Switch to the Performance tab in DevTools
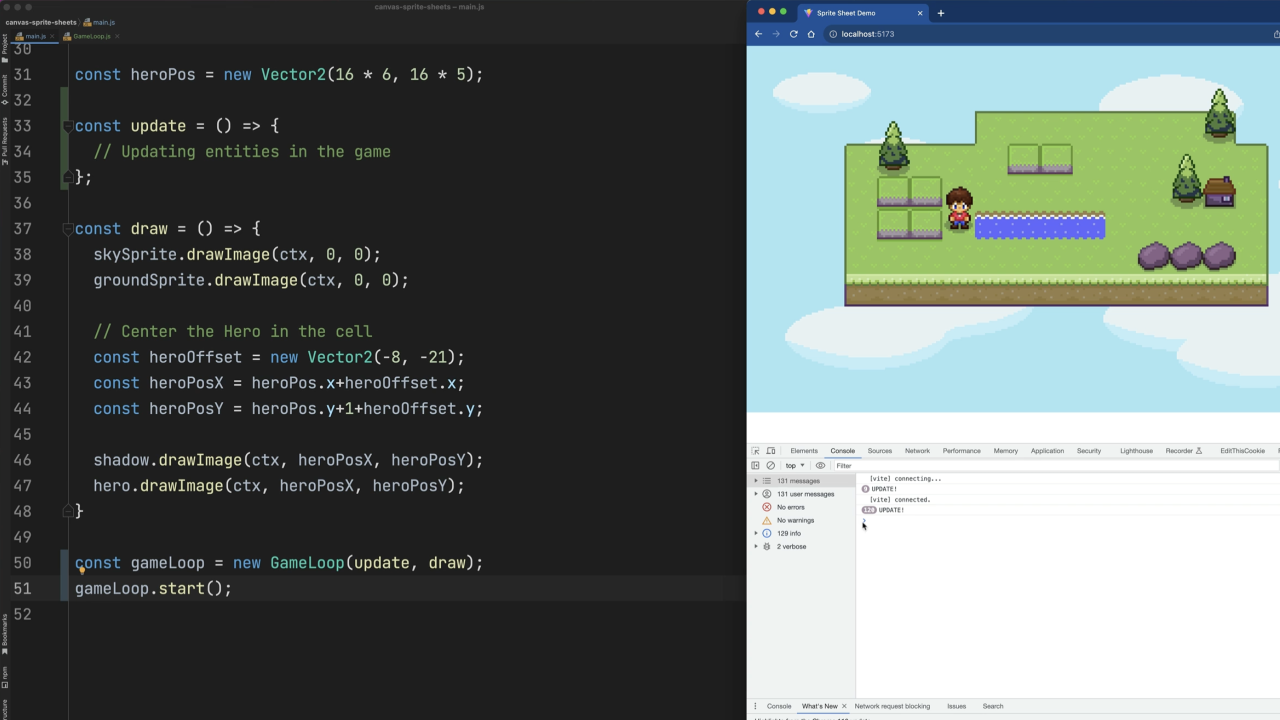This screenshot has width=1280, height=720. 962,451
